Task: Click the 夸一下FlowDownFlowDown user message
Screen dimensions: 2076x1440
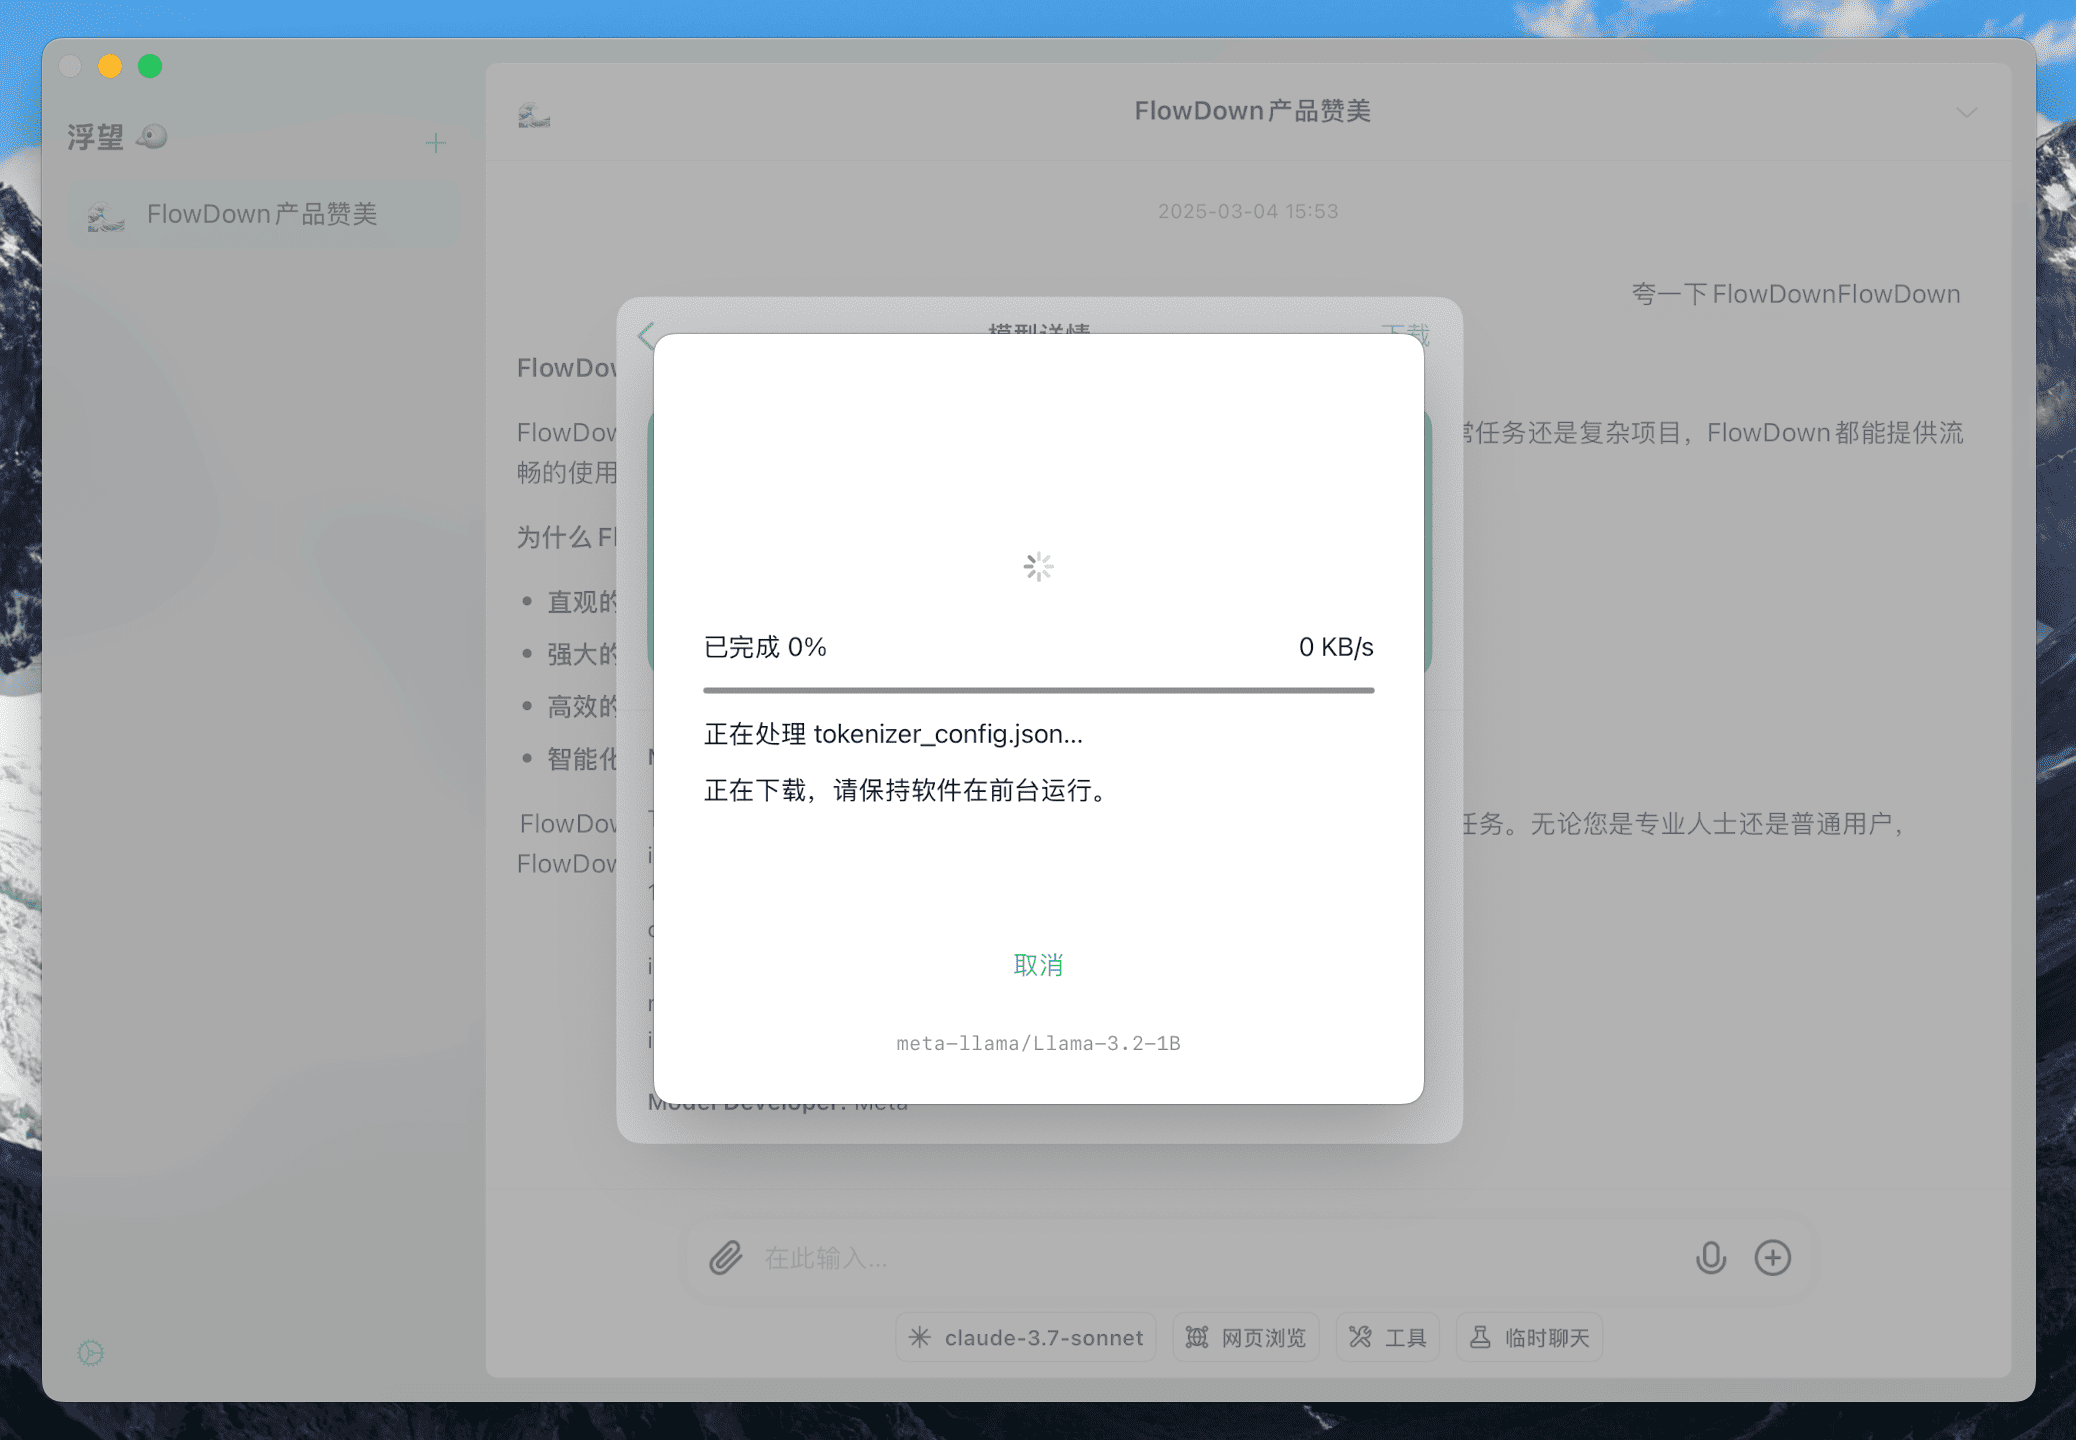Action: [1796, 294]
